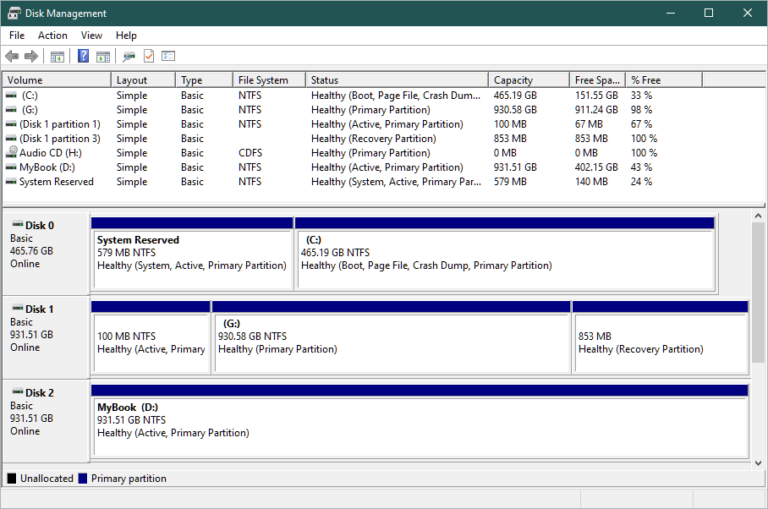Click the Primary partition blue legend swatch
The height and width of the screenshot is (509, 768).
pos(83,479)
